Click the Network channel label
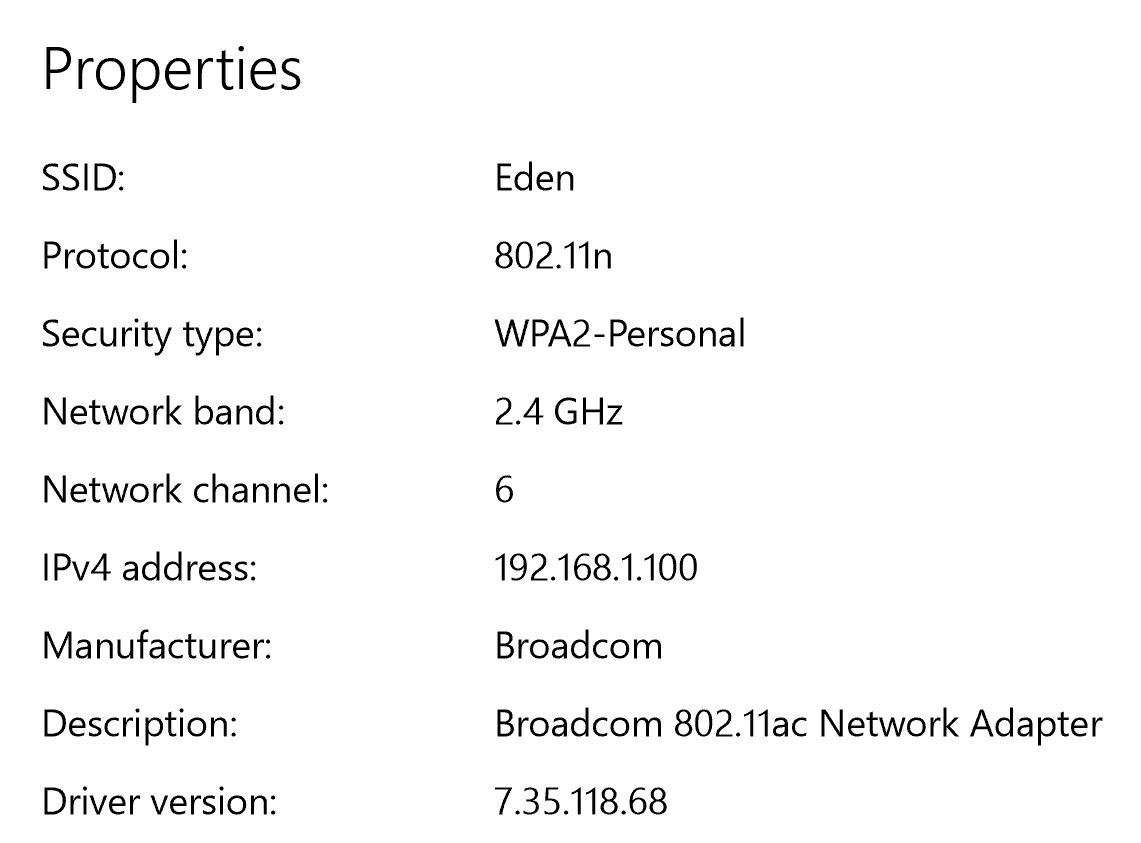Viewport: 1141px width, 843px height. pos(185,490)
